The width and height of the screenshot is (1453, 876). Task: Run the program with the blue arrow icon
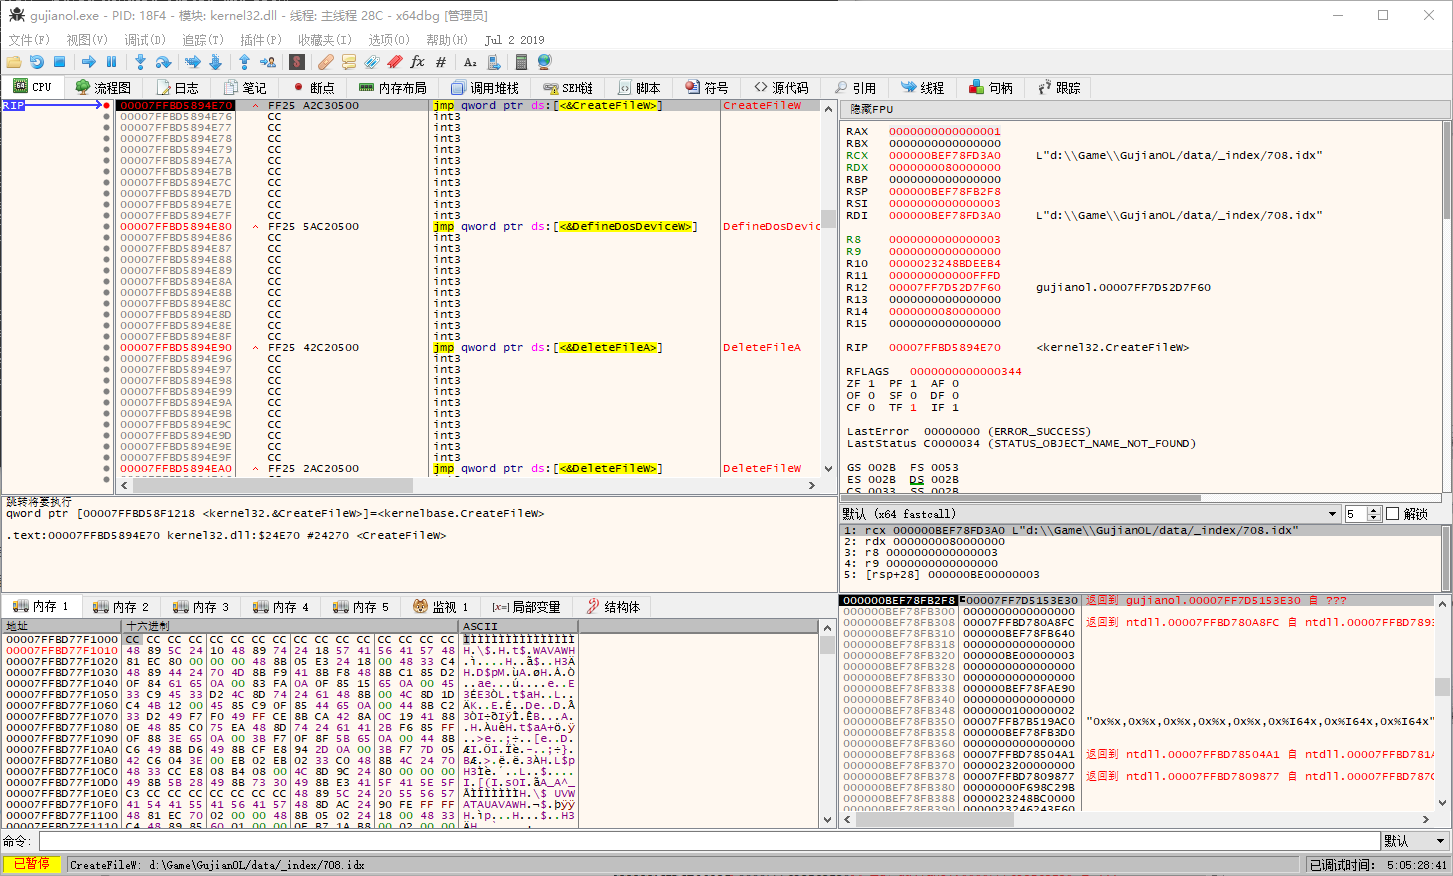click(89, 62)
